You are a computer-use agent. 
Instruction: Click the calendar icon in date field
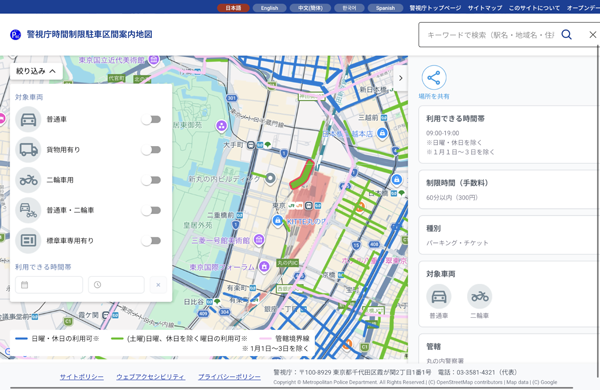point(24,285)
